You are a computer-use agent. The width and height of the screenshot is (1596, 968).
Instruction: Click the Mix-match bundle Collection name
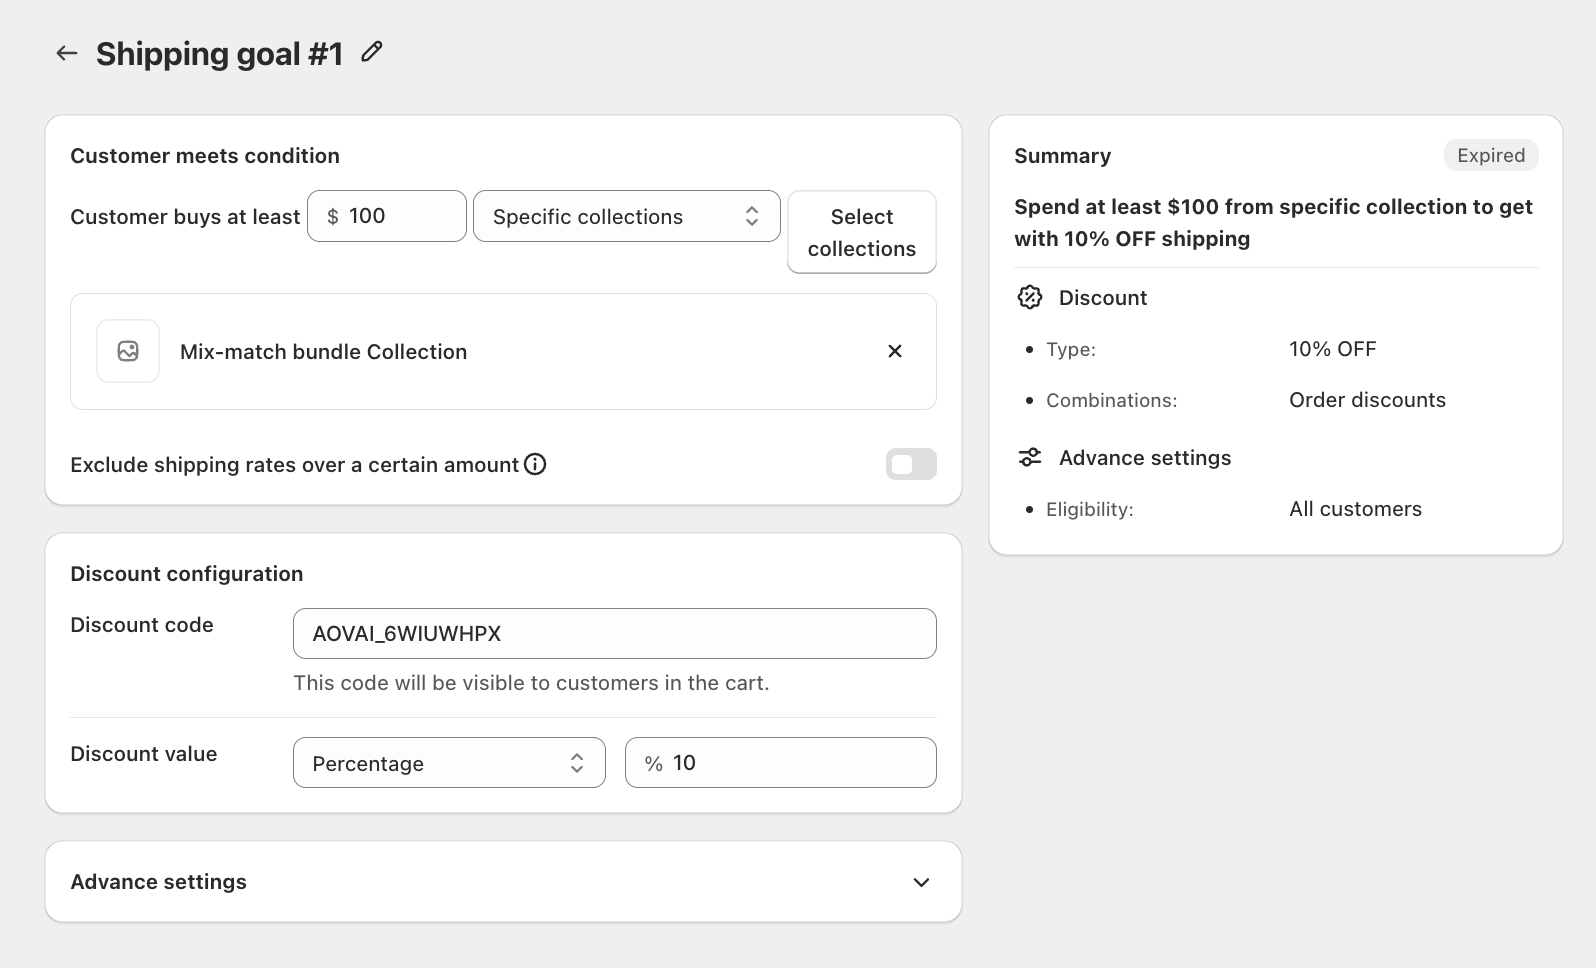pos(324,352)
